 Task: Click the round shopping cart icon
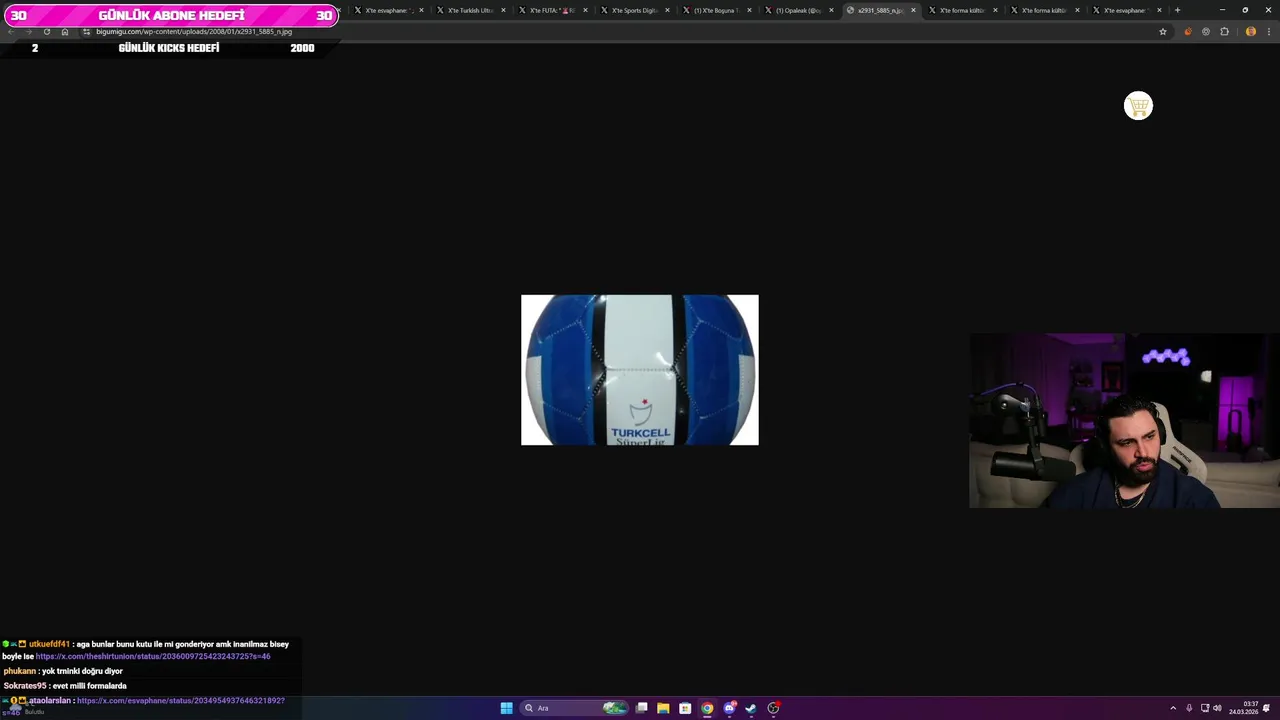coord(1138,106)
